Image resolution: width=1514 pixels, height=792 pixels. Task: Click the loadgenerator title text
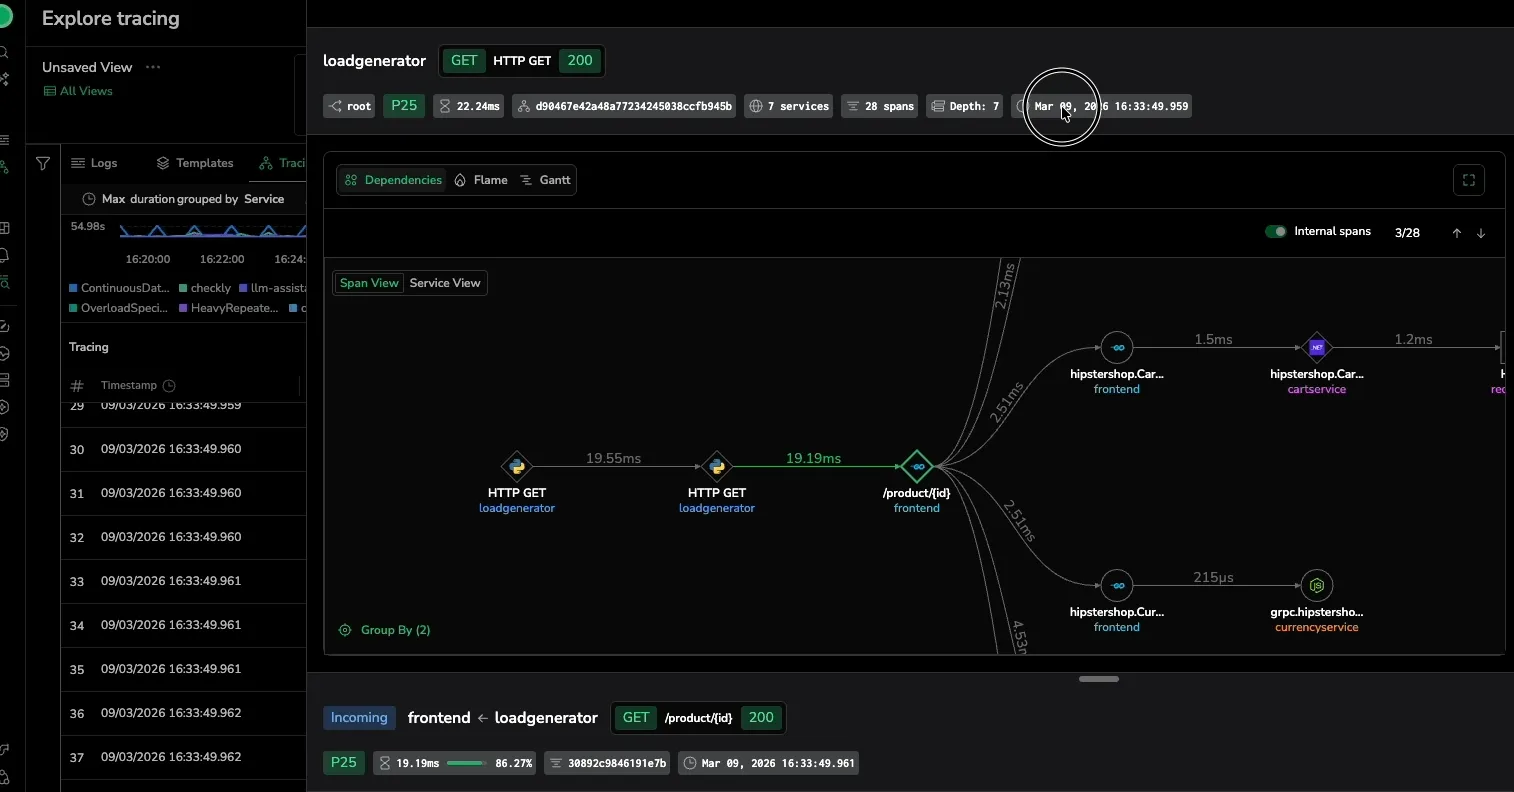coord(374,61)
